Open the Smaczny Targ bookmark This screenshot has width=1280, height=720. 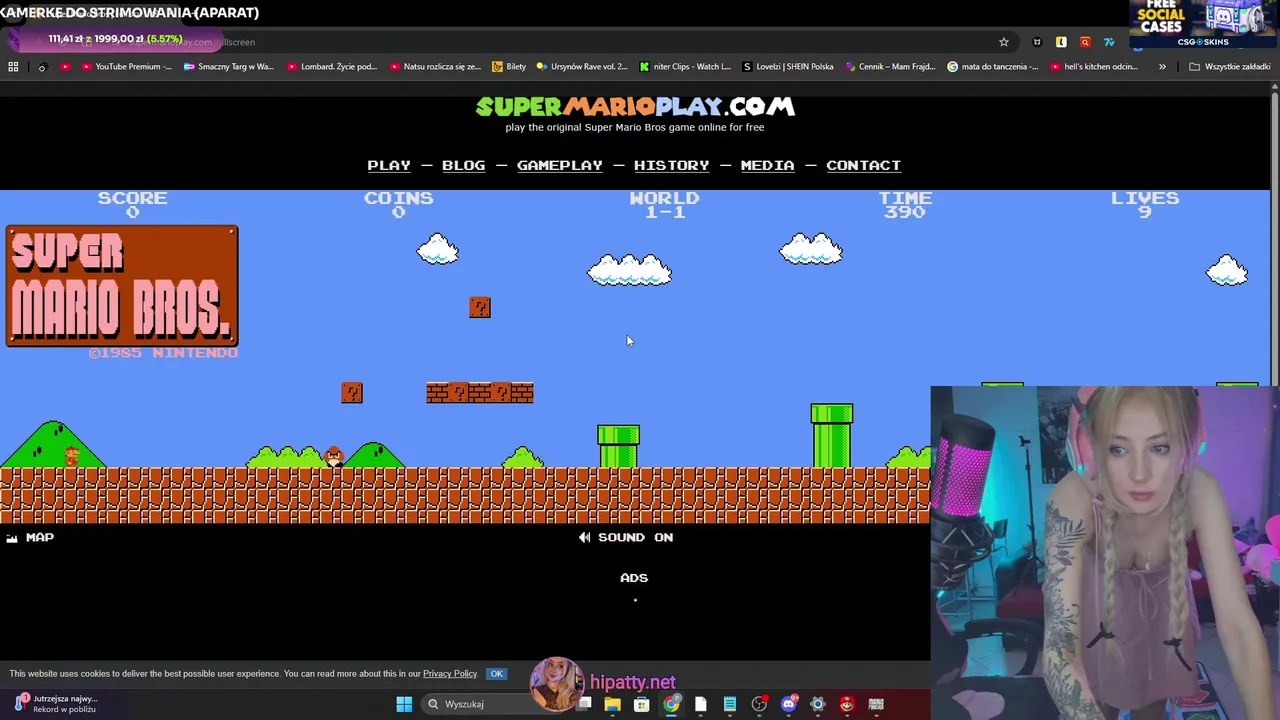pos(229,67)
